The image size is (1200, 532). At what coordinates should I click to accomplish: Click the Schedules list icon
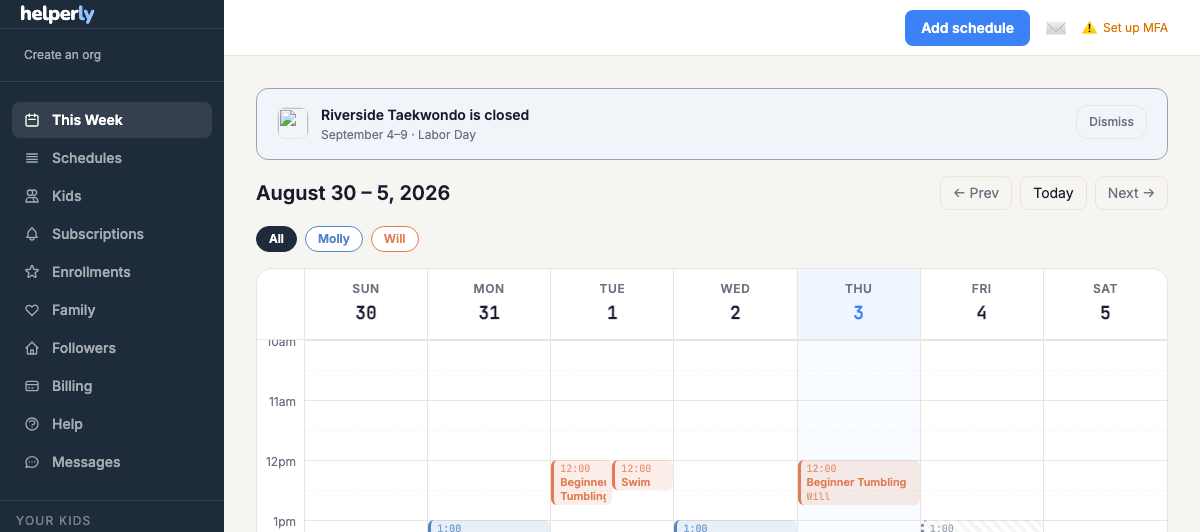pyautogui.click(x=32, y=158)
